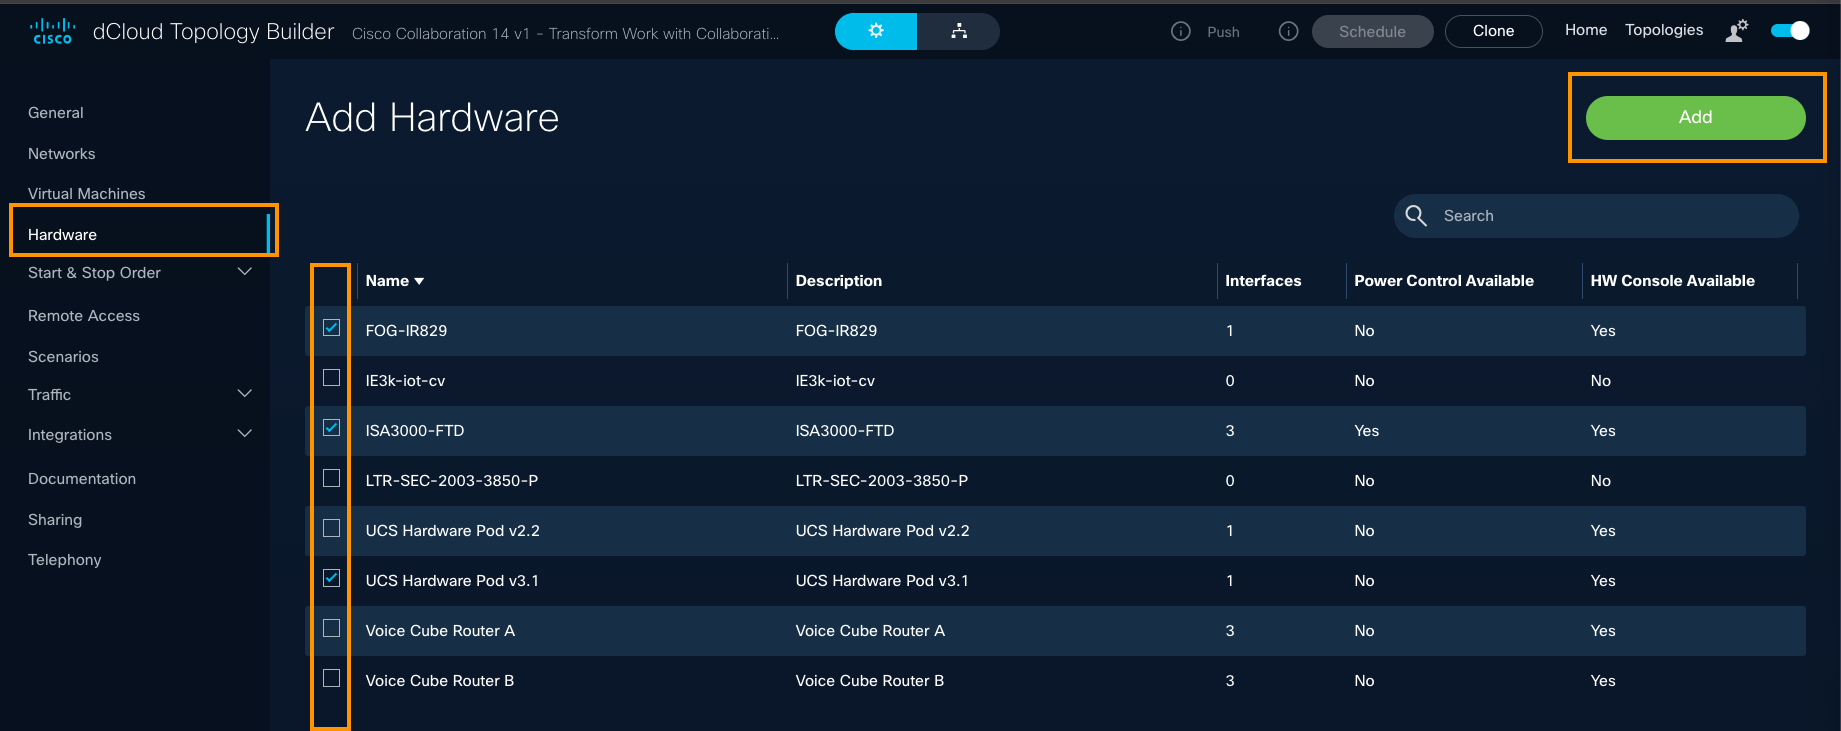The width and height of the screenshot is (1841, 731).
Task: Expand the Traffic chevron
Action: (x=244, y=394)
